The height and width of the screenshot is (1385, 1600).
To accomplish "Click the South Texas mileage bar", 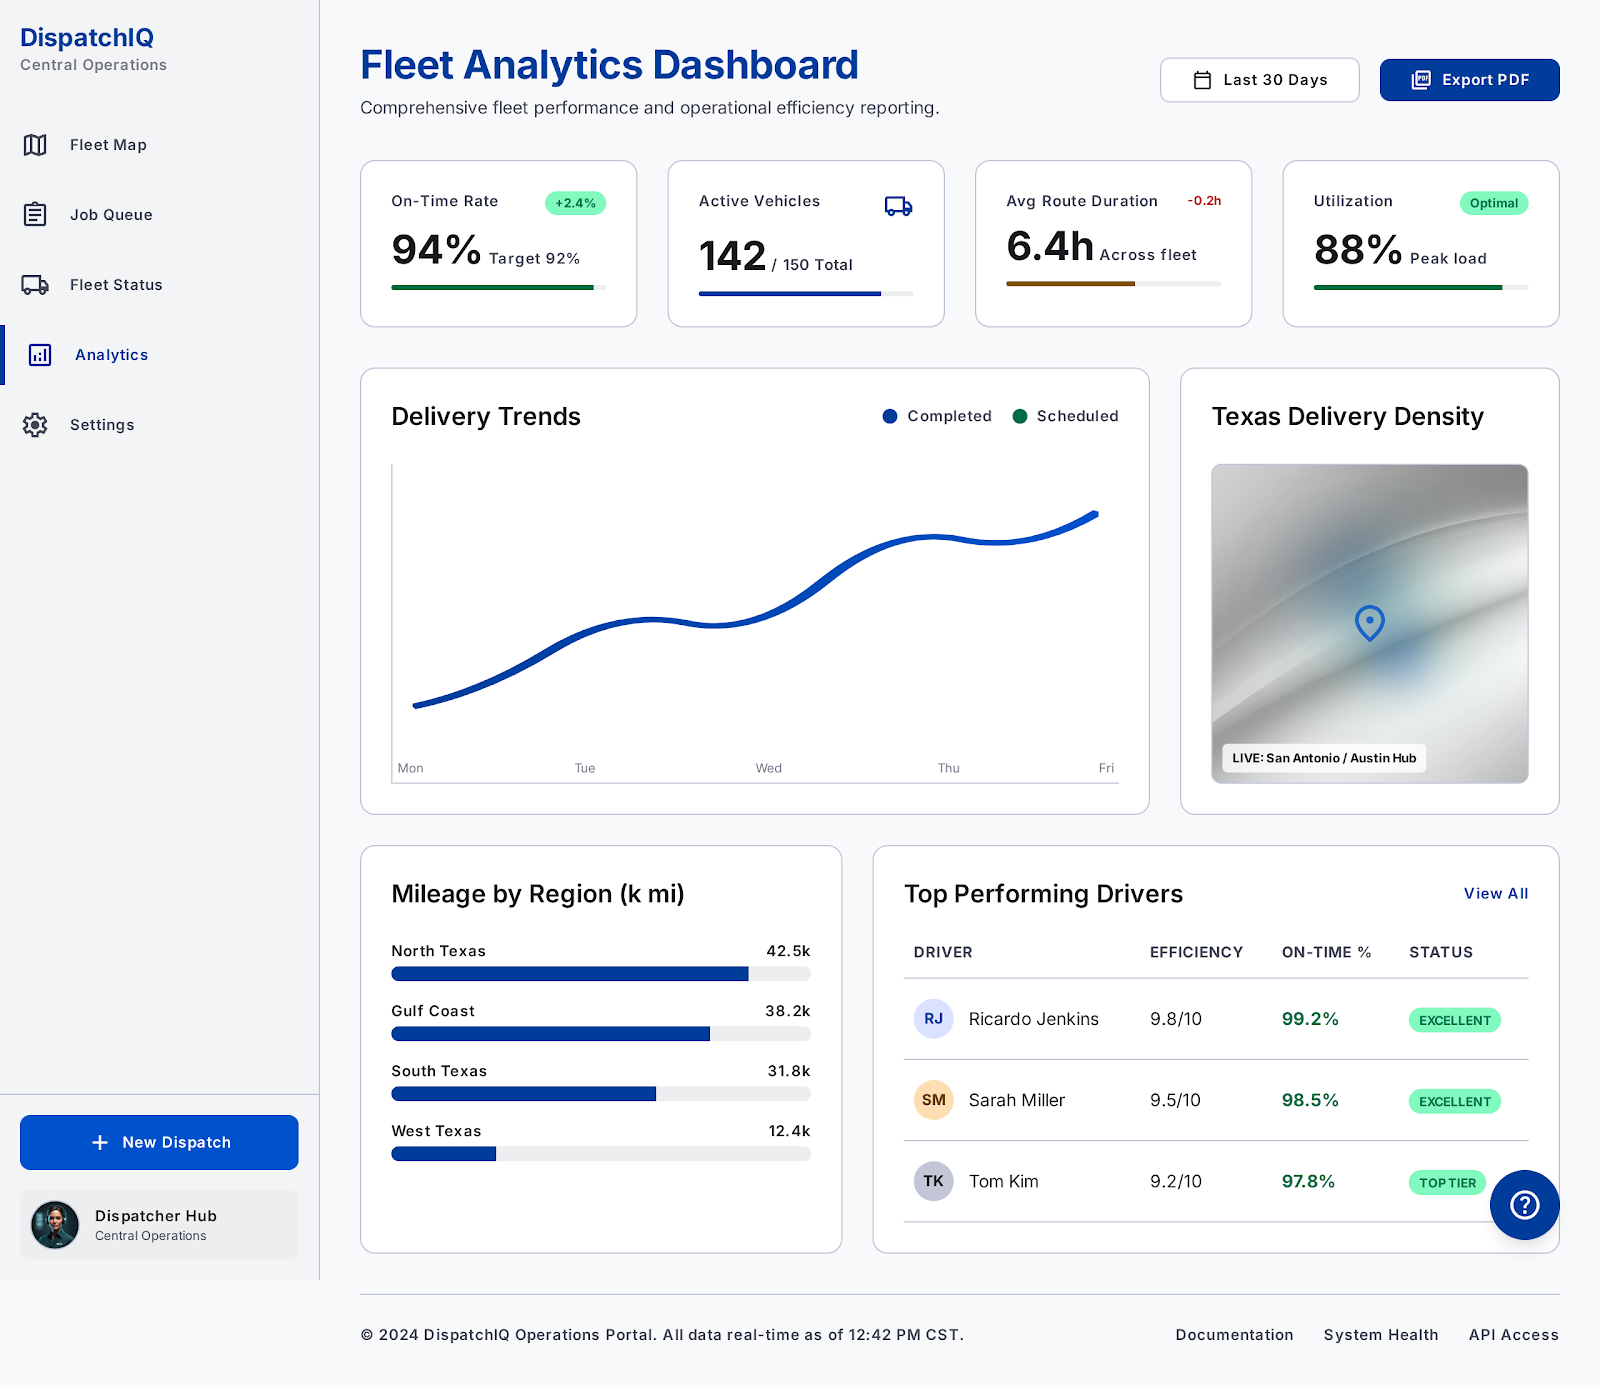I will 601,1094.
